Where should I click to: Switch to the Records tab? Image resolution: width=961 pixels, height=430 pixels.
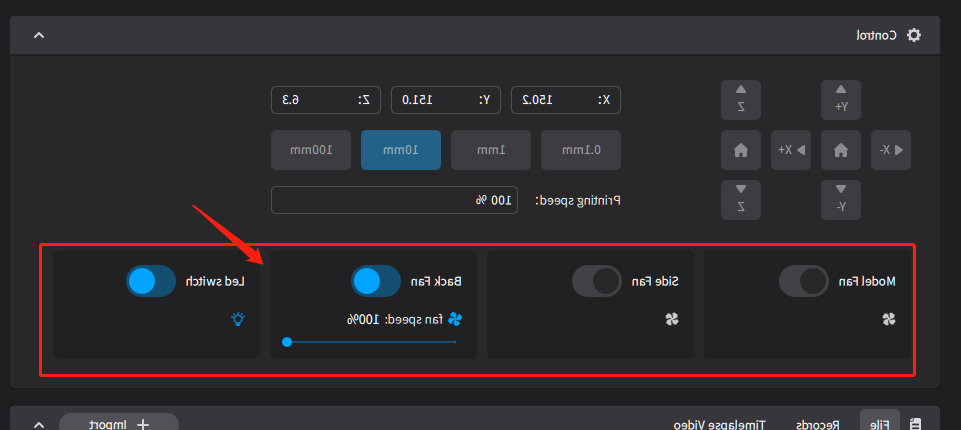click(819, 424)
